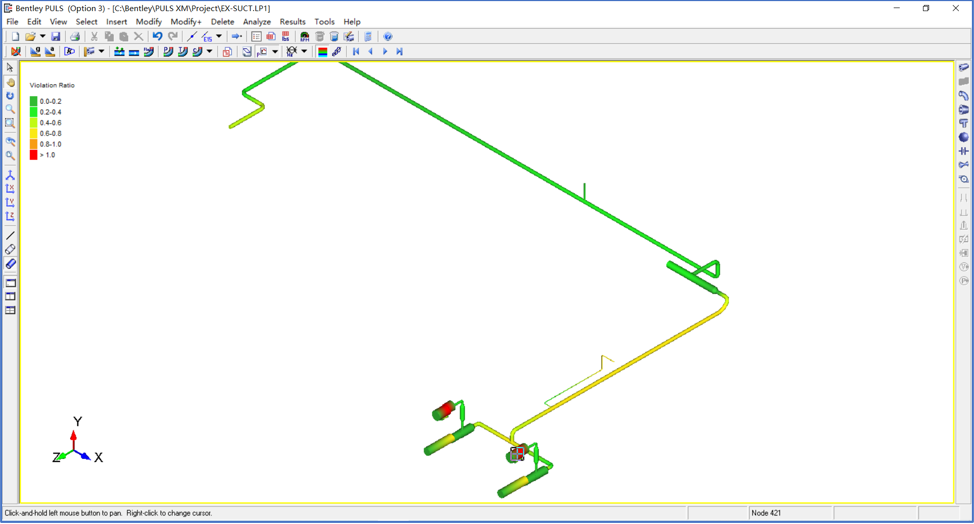Open the Analyze menu

[256, 21]
